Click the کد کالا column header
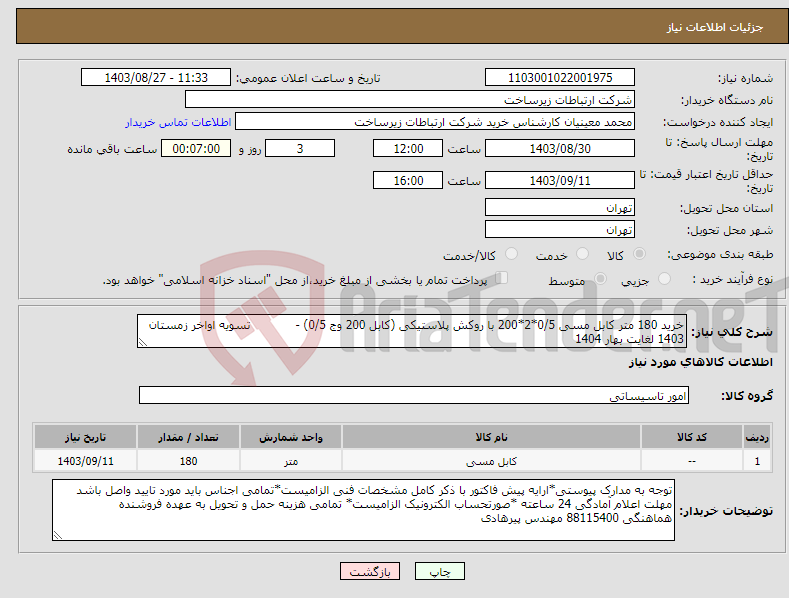The width and height of the screenshot is (789, 598). (692, 437)
